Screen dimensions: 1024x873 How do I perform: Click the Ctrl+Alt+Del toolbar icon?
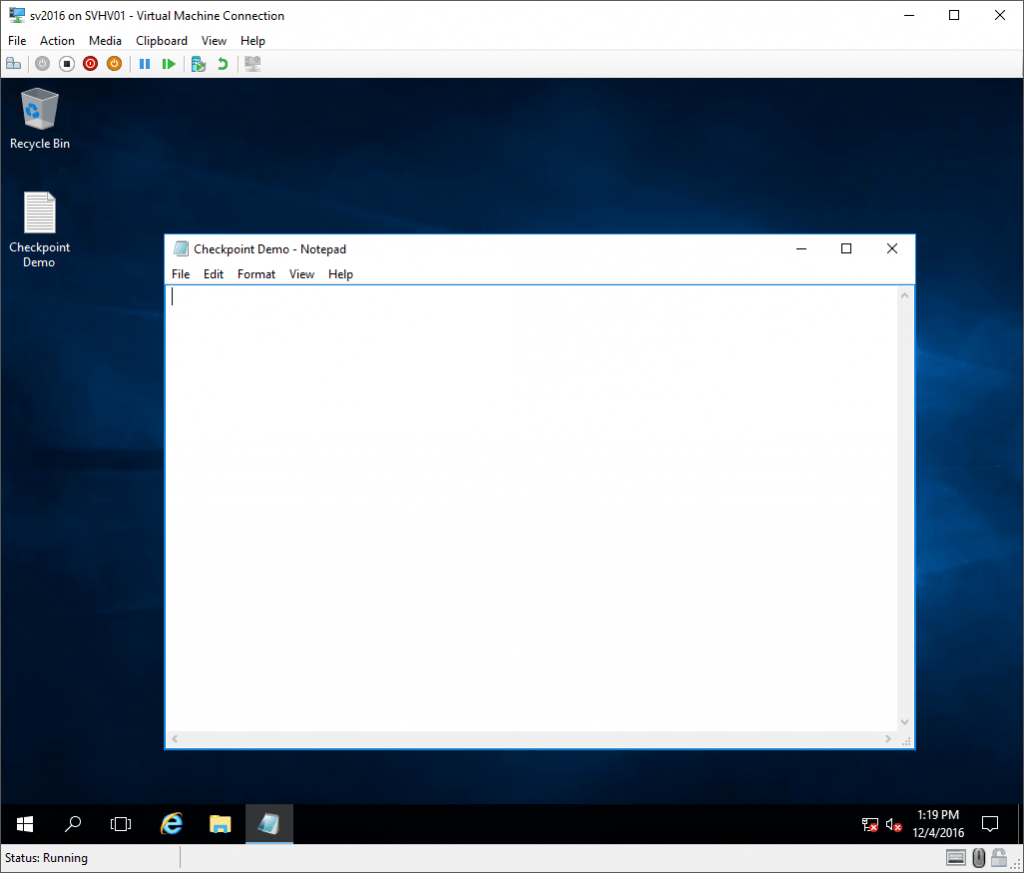[x=14, y=64]
